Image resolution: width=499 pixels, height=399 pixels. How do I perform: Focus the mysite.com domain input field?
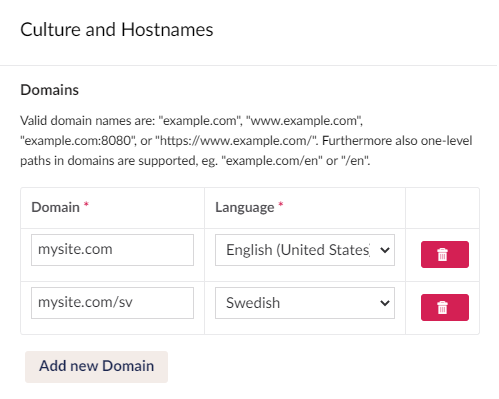112,250
